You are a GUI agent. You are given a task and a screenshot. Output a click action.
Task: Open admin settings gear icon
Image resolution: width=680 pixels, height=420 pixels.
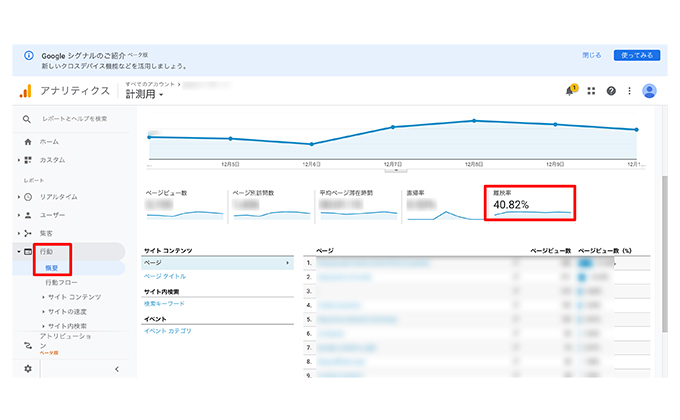click(28, 369)
